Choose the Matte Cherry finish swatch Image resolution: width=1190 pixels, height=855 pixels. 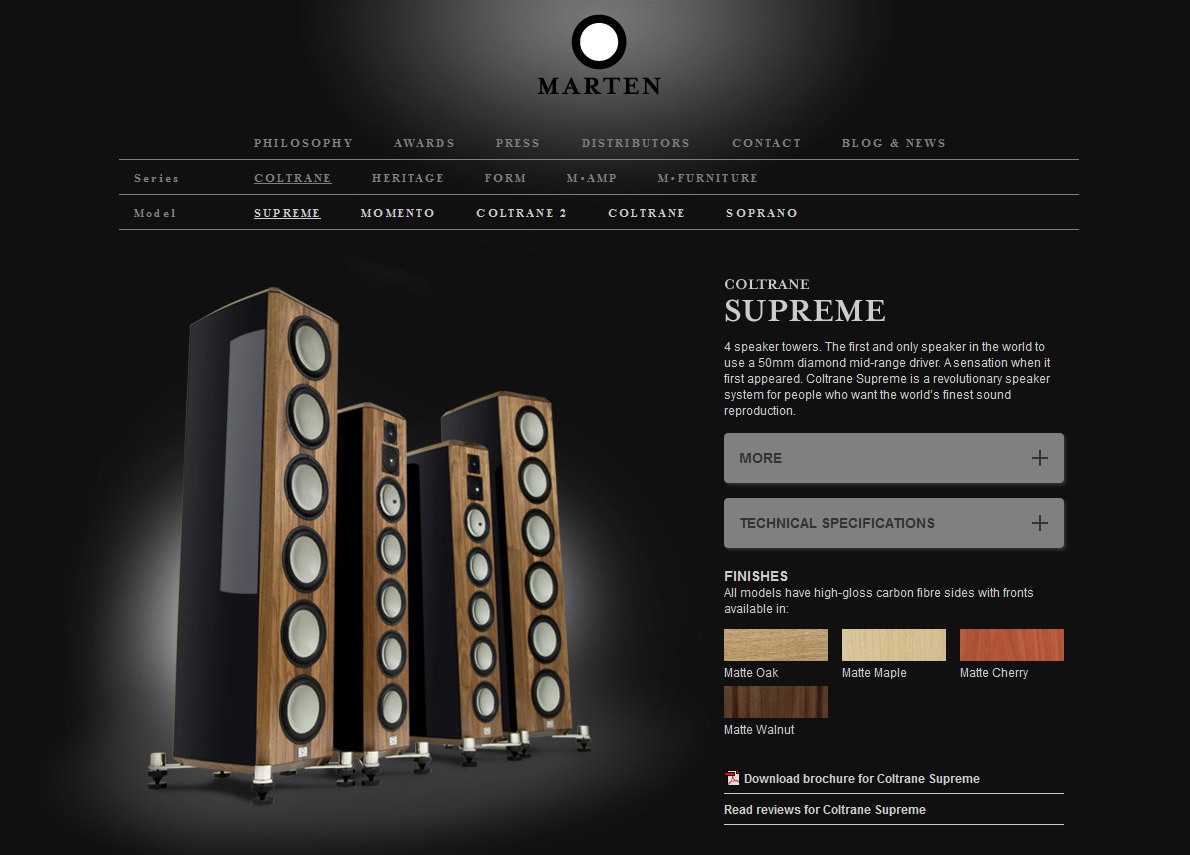pyautogui.click(x=1012, y=645)
